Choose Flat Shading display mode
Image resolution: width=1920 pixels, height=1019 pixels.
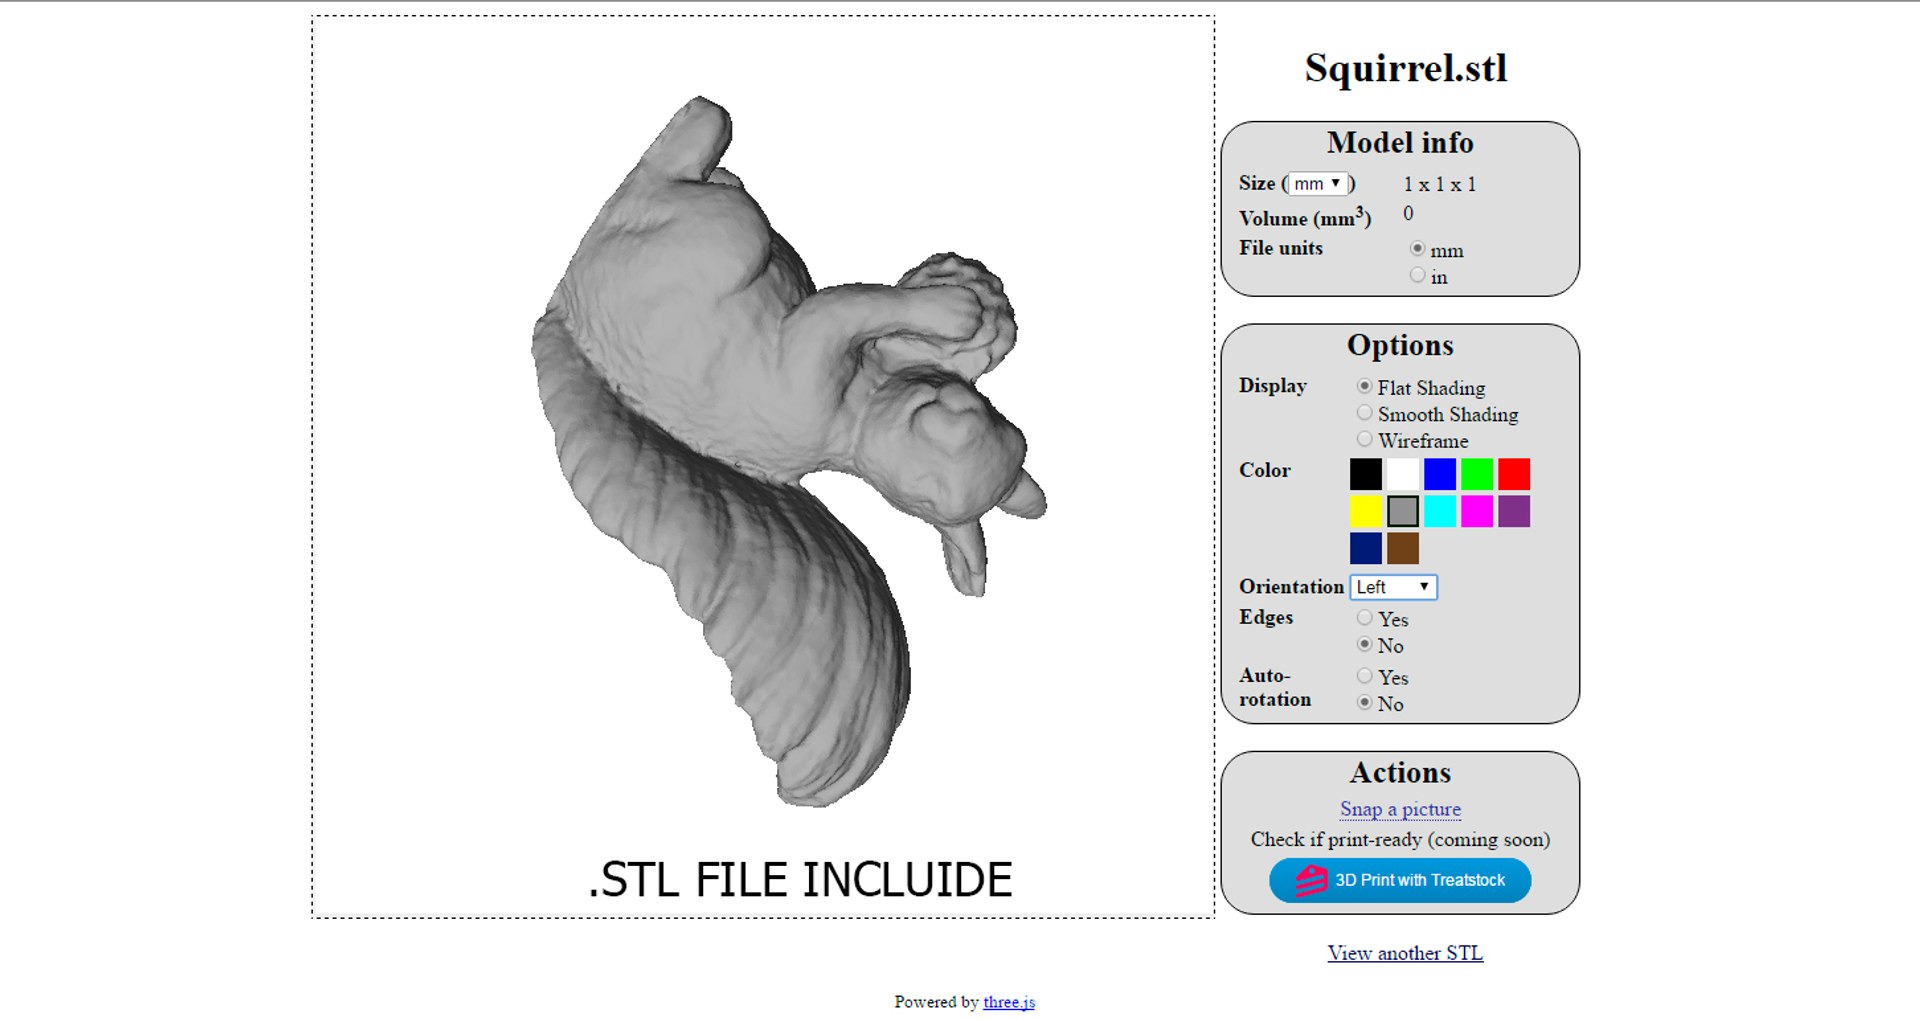1364,386
